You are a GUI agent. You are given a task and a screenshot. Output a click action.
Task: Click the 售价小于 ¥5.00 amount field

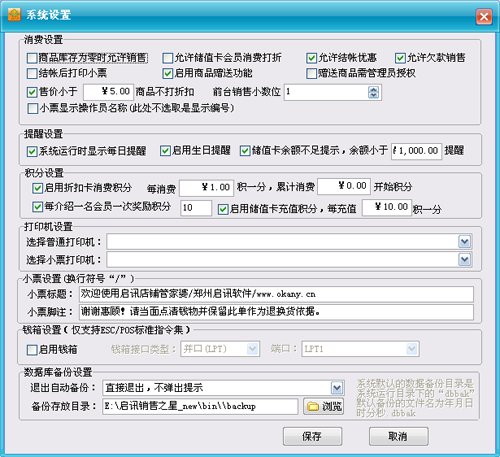click(109, 92)
